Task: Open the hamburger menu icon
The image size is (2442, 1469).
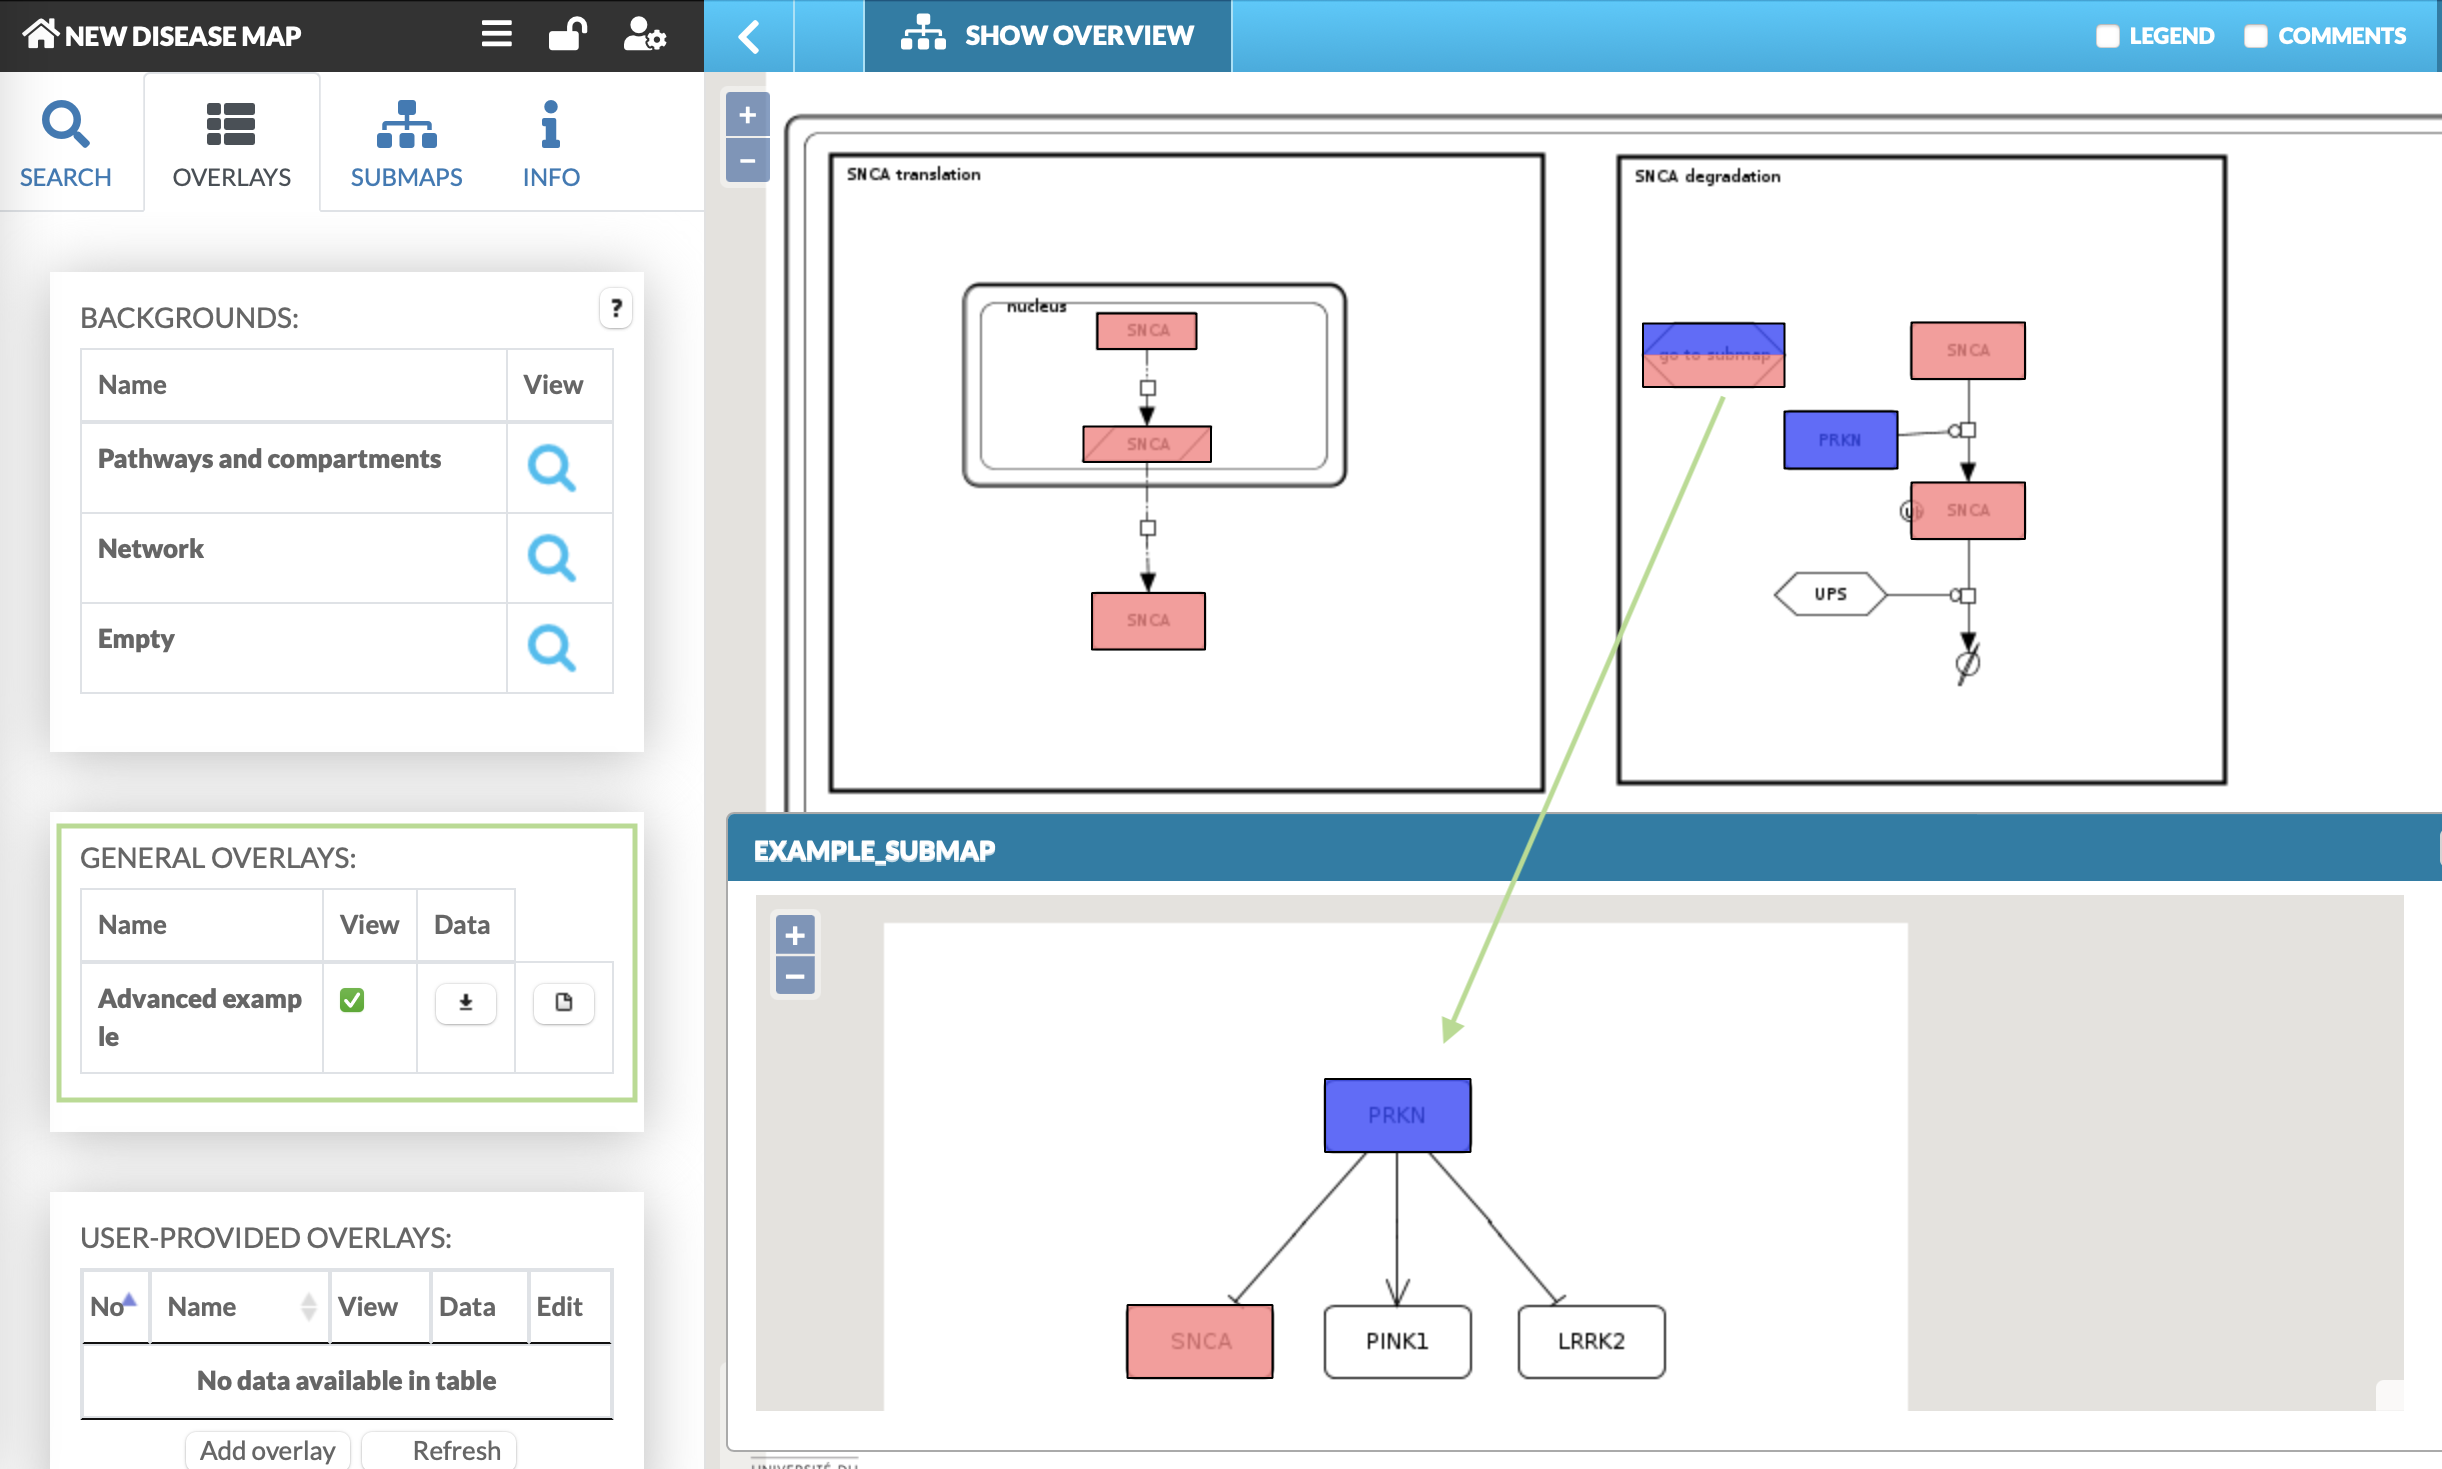Action: 496,34
